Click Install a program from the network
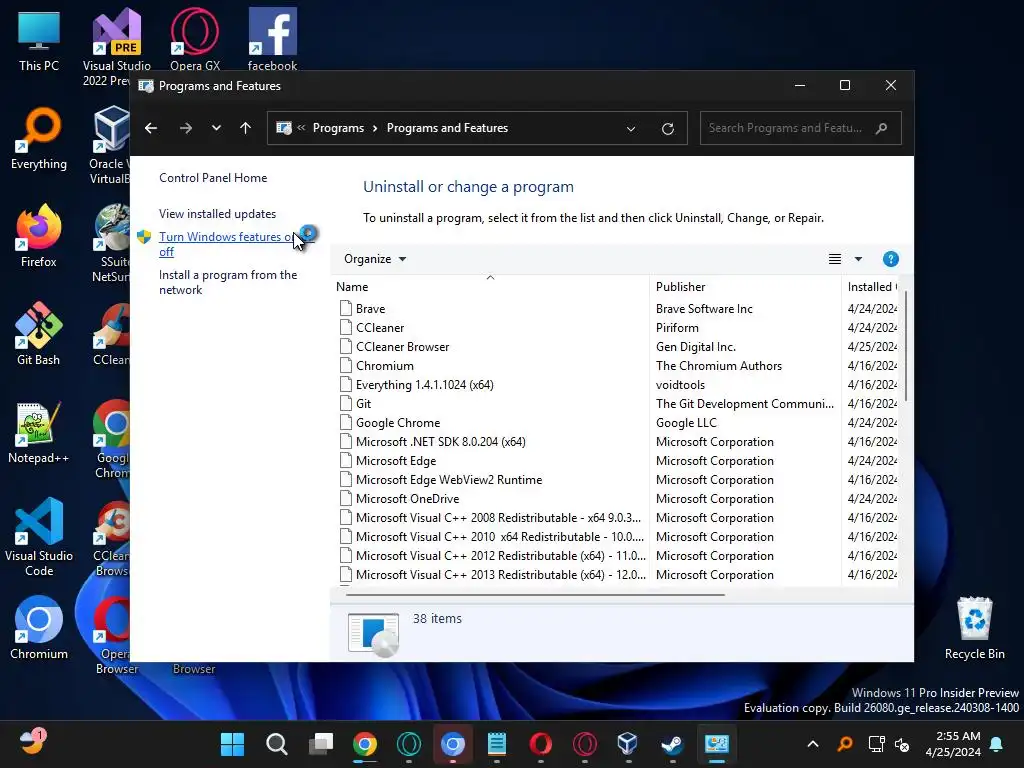Image resolution: width=1024 pixels, height=768 pixels. tap(228, 282)
